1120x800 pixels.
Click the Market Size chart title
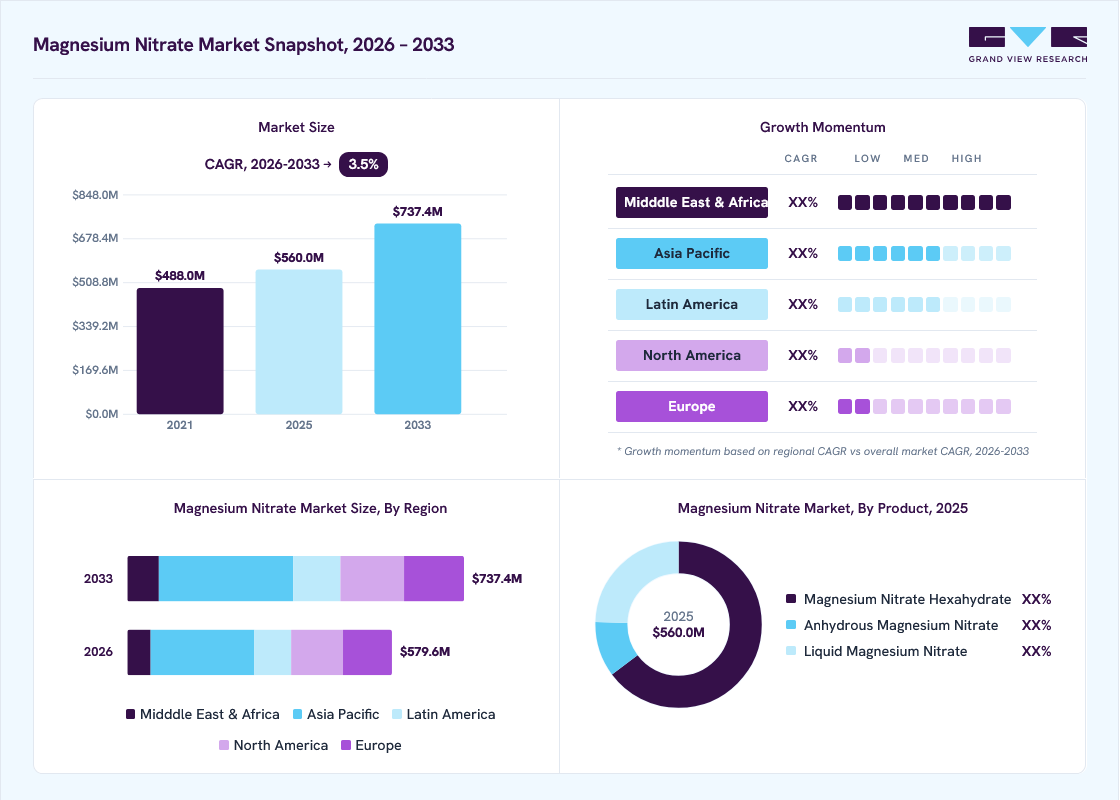296,127
